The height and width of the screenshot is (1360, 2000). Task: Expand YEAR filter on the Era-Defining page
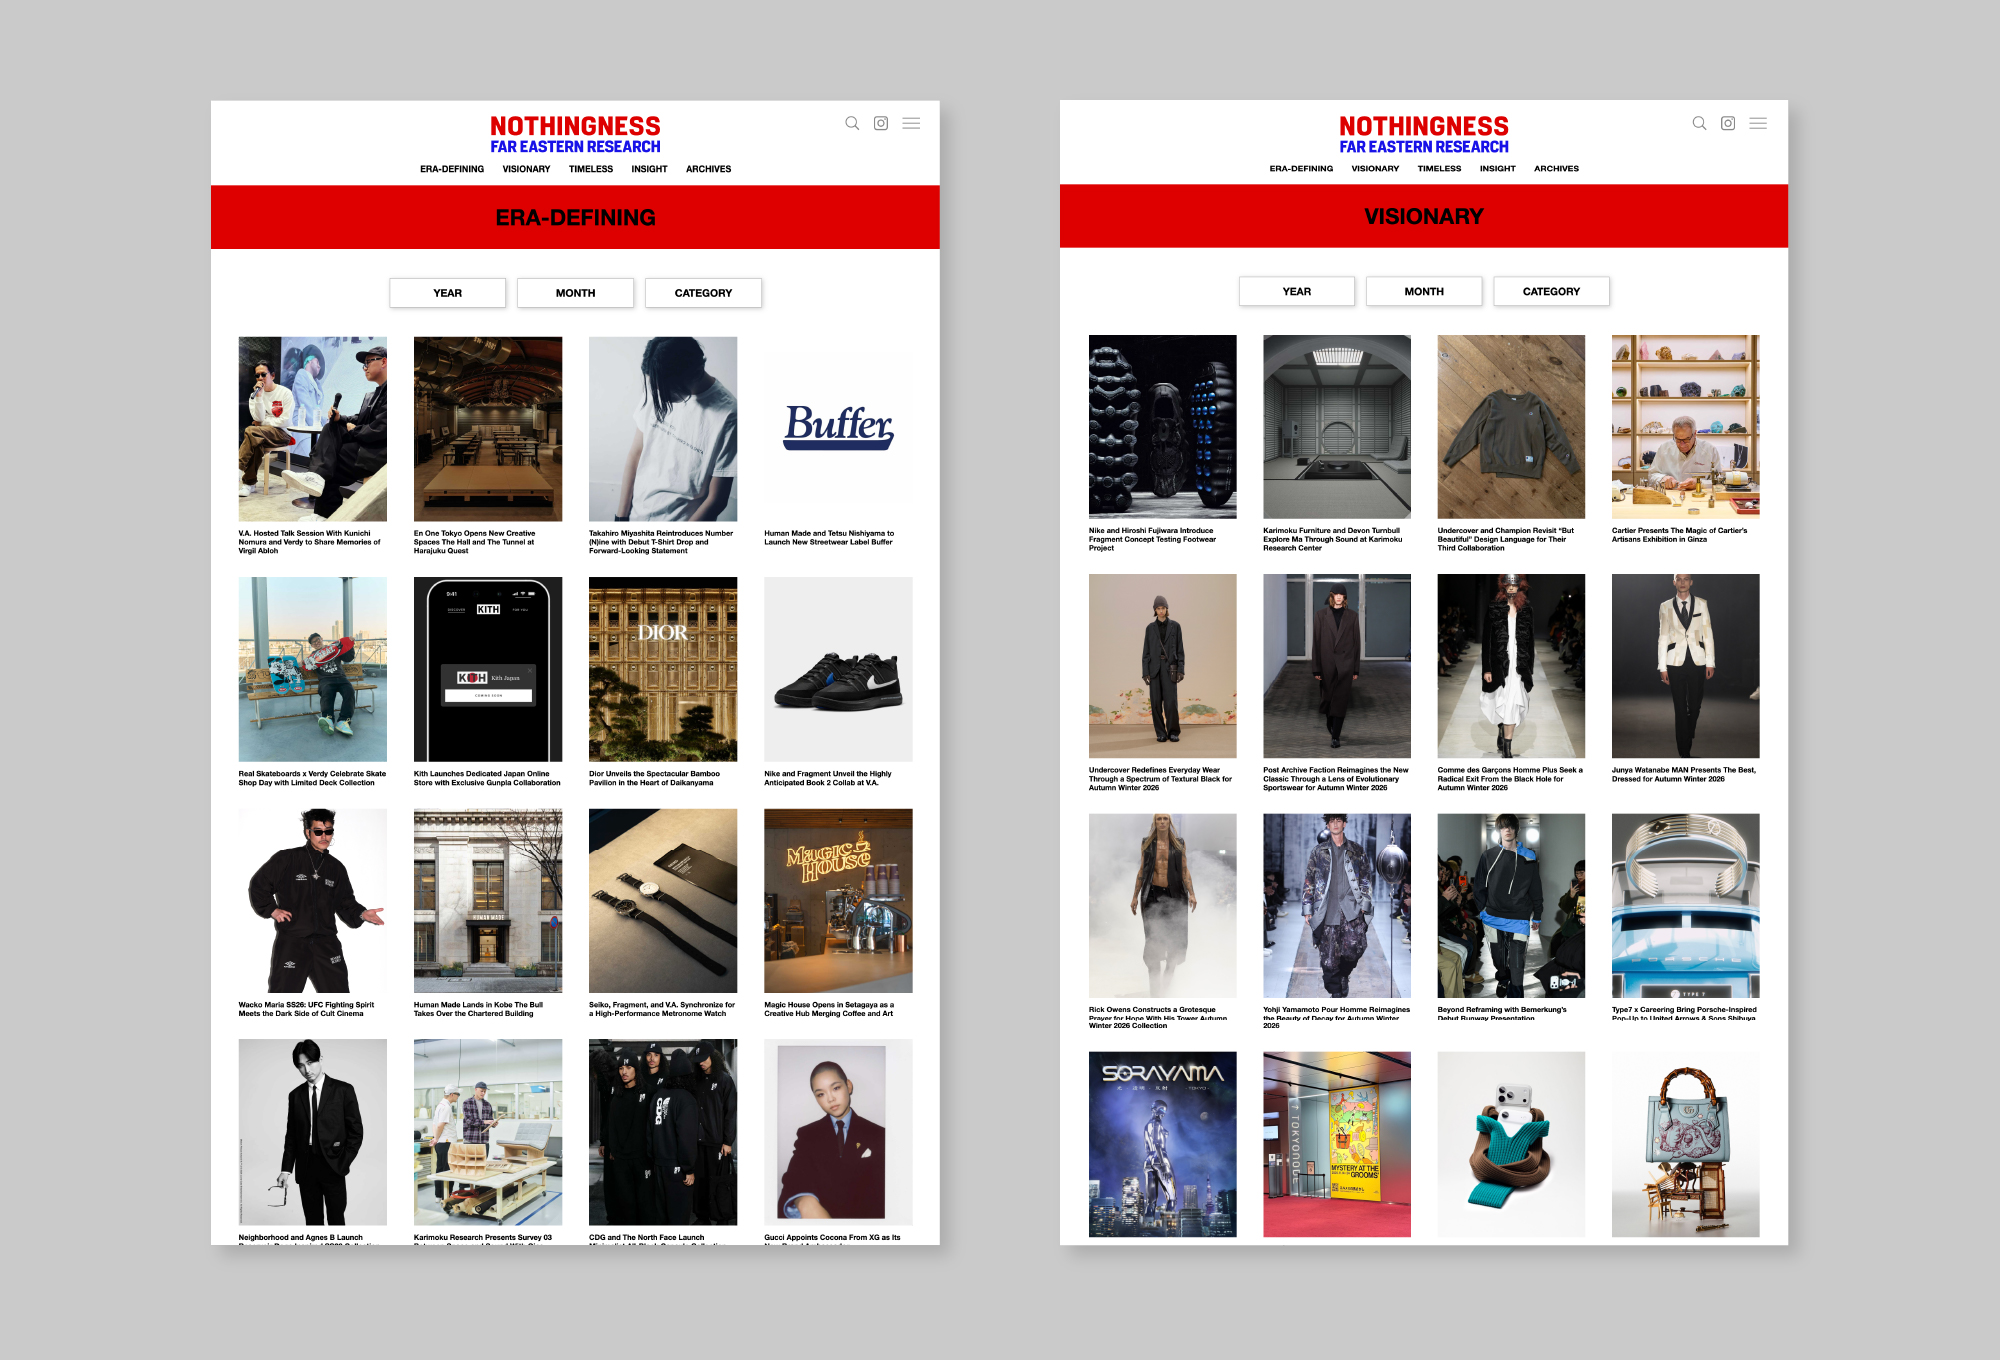click(x=447, y=293)
